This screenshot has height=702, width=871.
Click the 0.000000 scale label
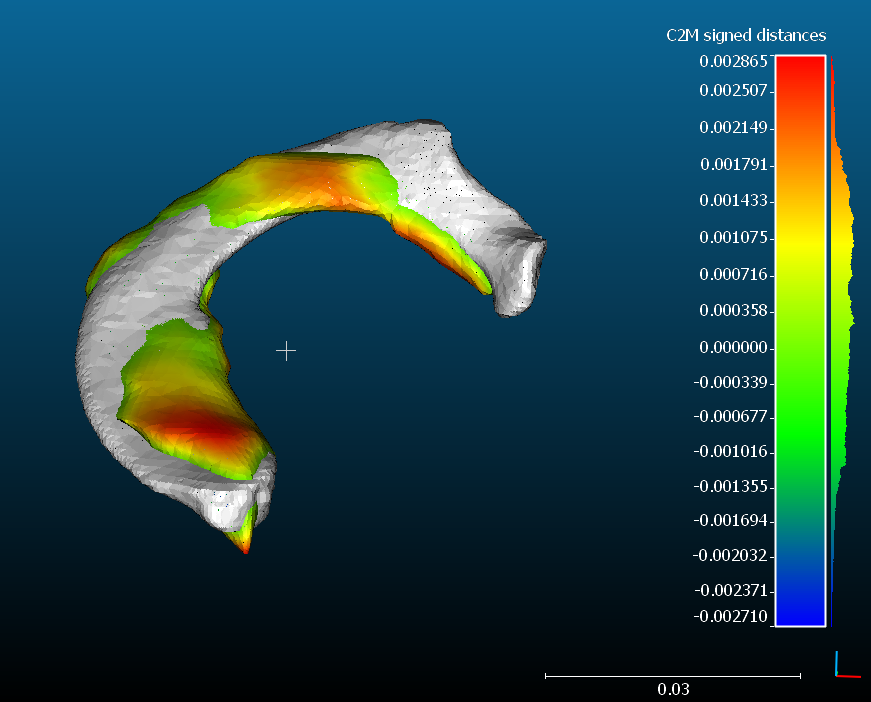[733, 348]
